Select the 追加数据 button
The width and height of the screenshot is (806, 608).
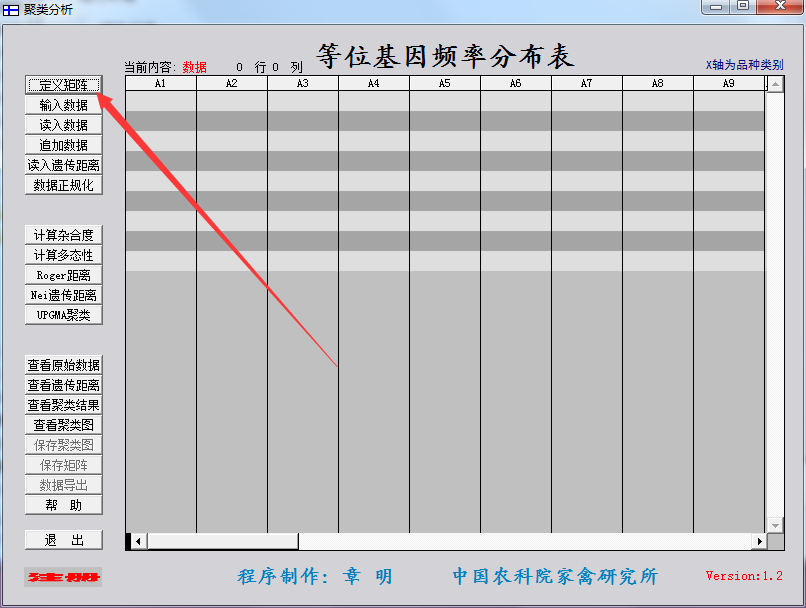click(x=64, y=145)
